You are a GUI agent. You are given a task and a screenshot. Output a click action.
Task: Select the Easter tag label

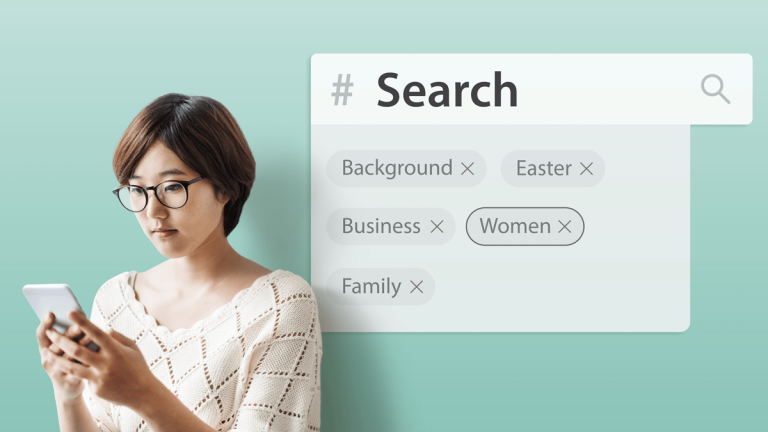click(x=544, y=168)
